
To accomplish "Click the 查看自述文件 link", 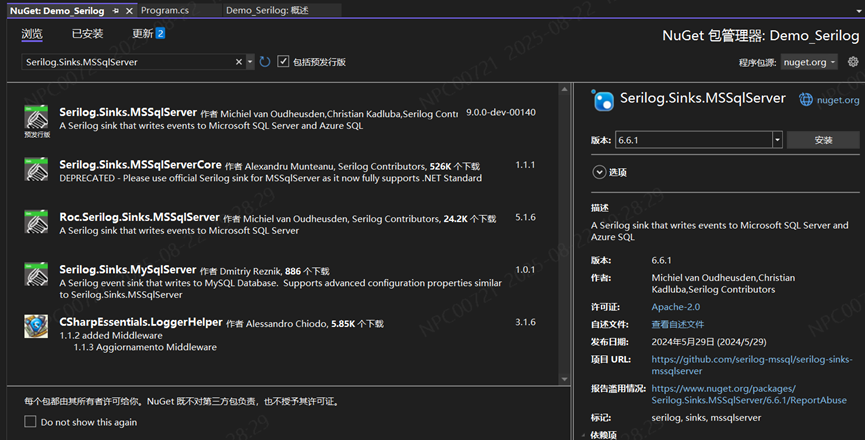I will coord(677,324).
